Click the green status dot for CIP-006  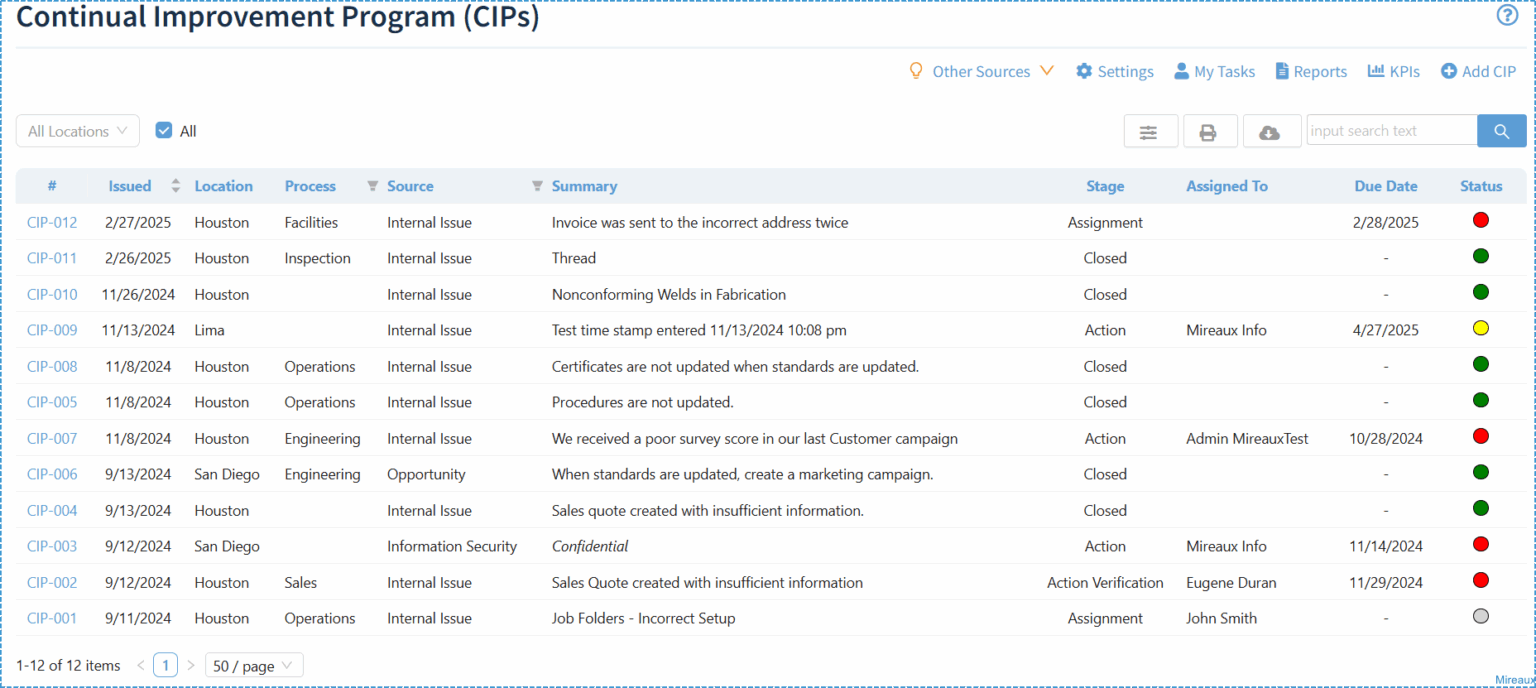point(1481,472)
